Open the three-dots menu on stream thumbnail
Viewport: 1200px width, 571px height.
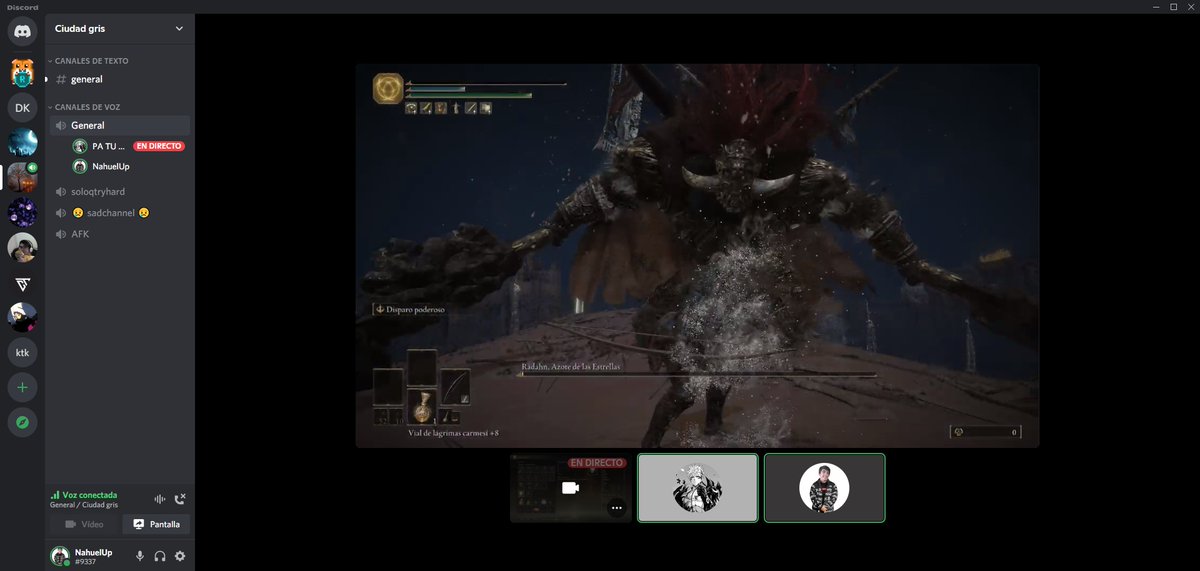616,508
